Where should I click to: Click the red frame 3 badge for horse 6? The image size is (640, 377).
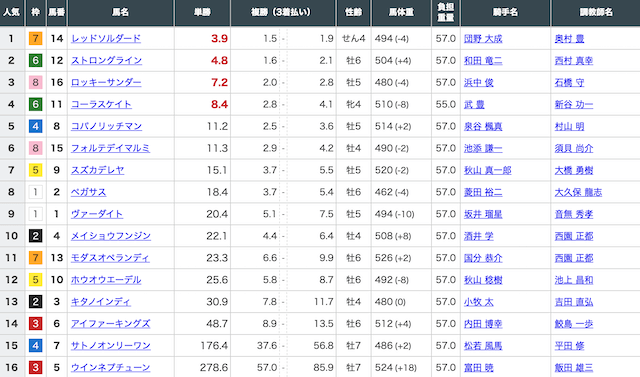(36, 324)
